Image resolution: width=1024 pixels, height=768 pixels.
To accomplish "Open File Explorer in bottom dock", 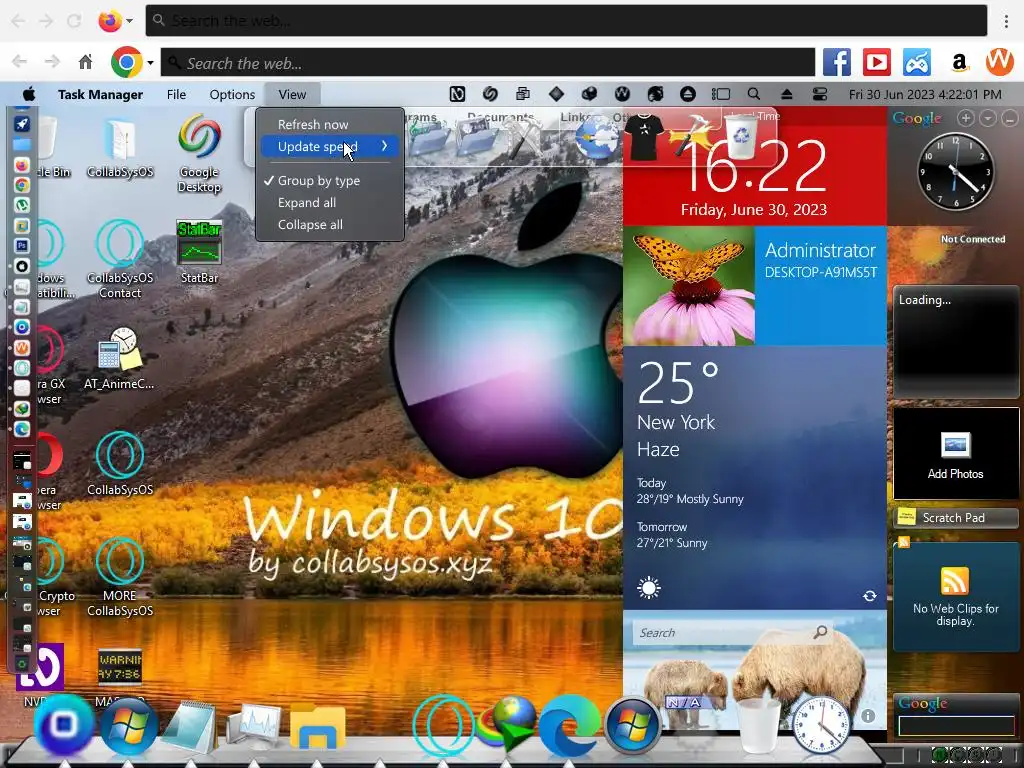I will [317, 728].
